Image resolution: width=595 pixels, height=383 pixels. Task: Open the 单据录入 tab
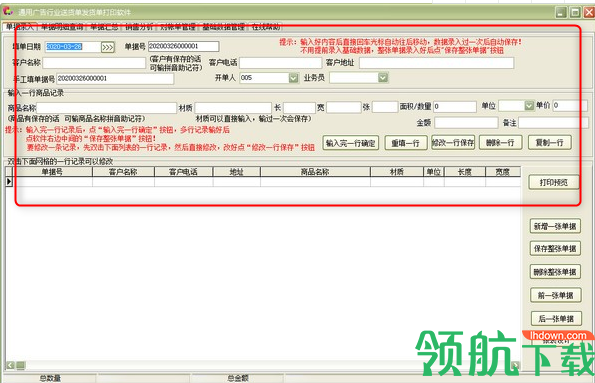[x=20, y=27]
